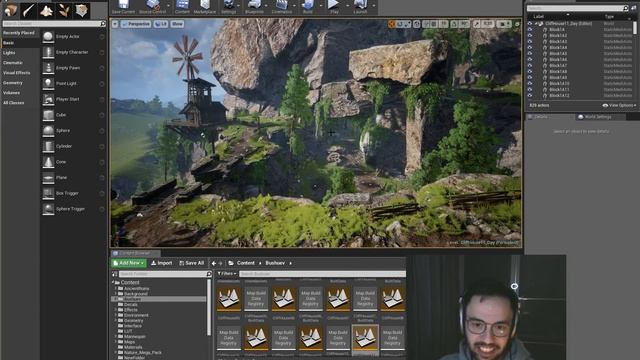640x360 pixels.
Task: Open the Settings toolbar button
Action: [229, 7]
